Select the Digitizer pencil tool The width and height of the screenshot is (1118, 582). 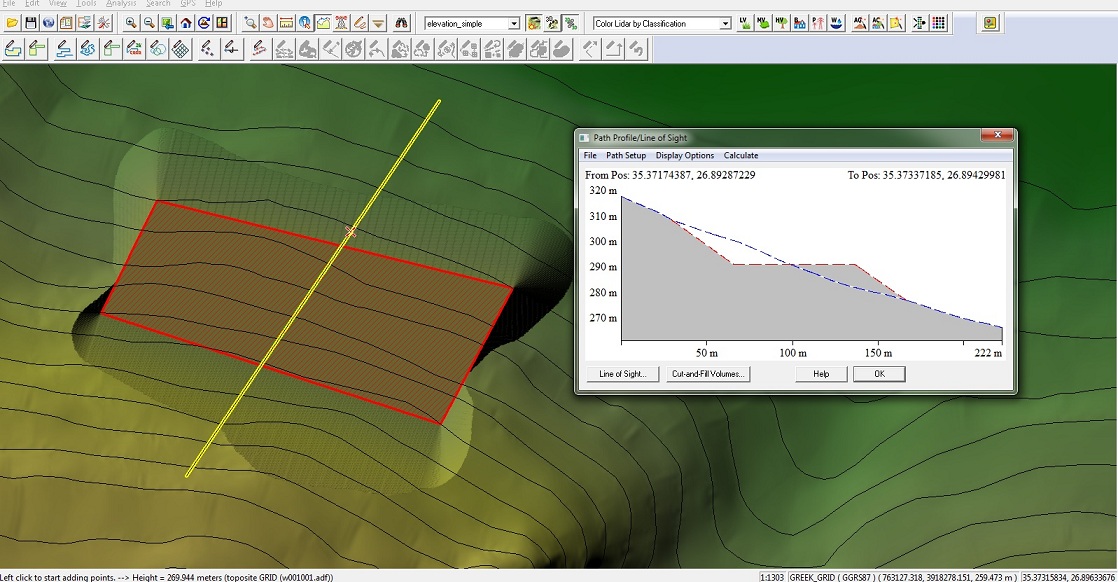click(360, 23)
